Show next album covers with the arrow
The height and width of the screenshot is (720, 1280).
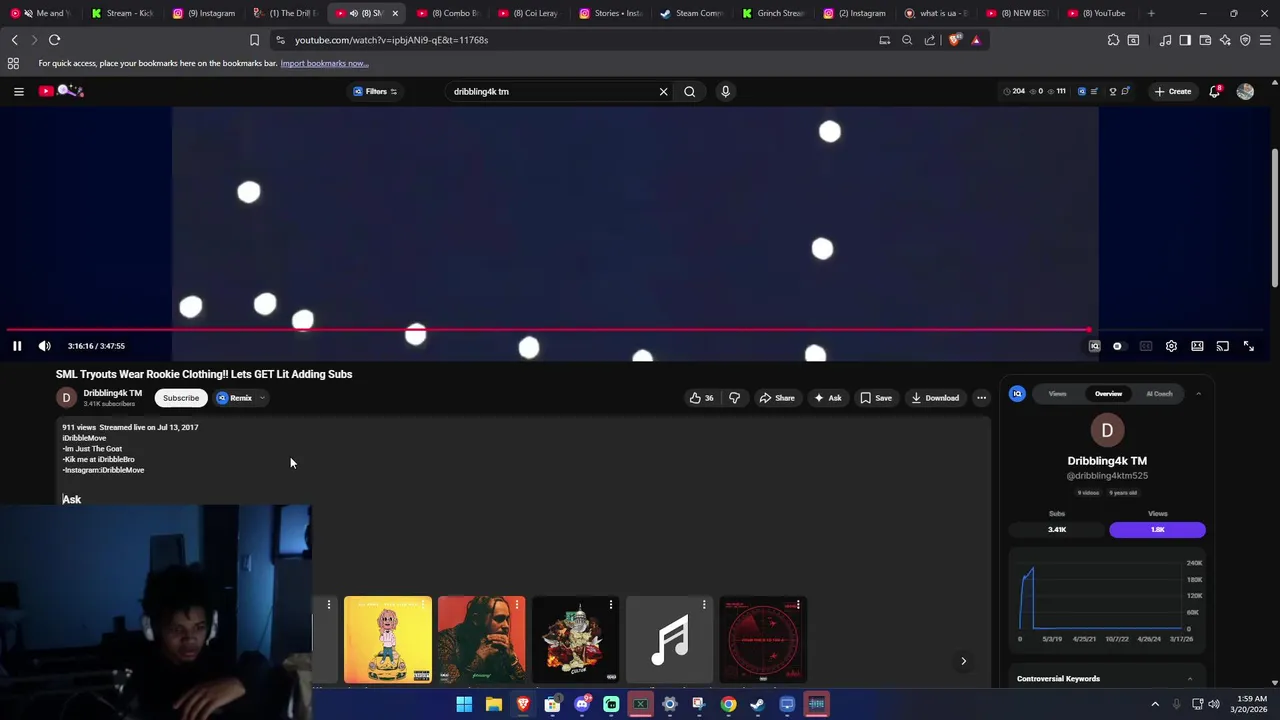[963, 661]
